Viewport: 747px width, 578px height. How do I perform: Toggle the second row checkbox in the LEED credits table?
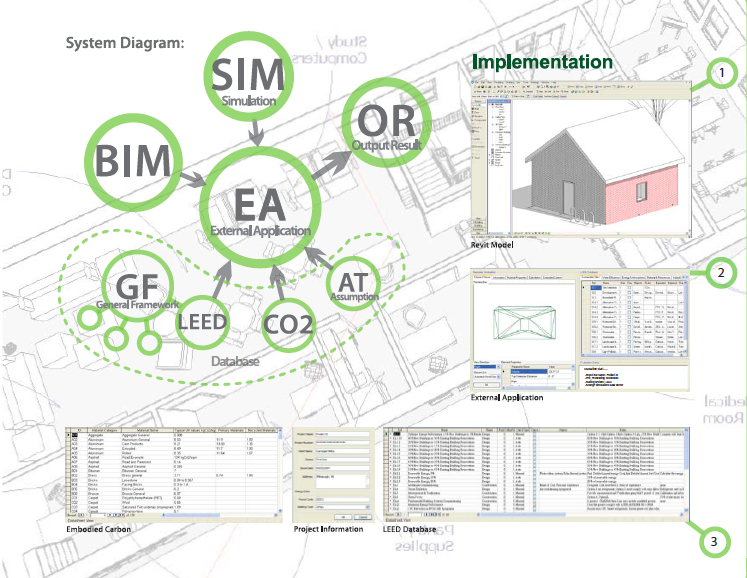click(x=628, y=292)
